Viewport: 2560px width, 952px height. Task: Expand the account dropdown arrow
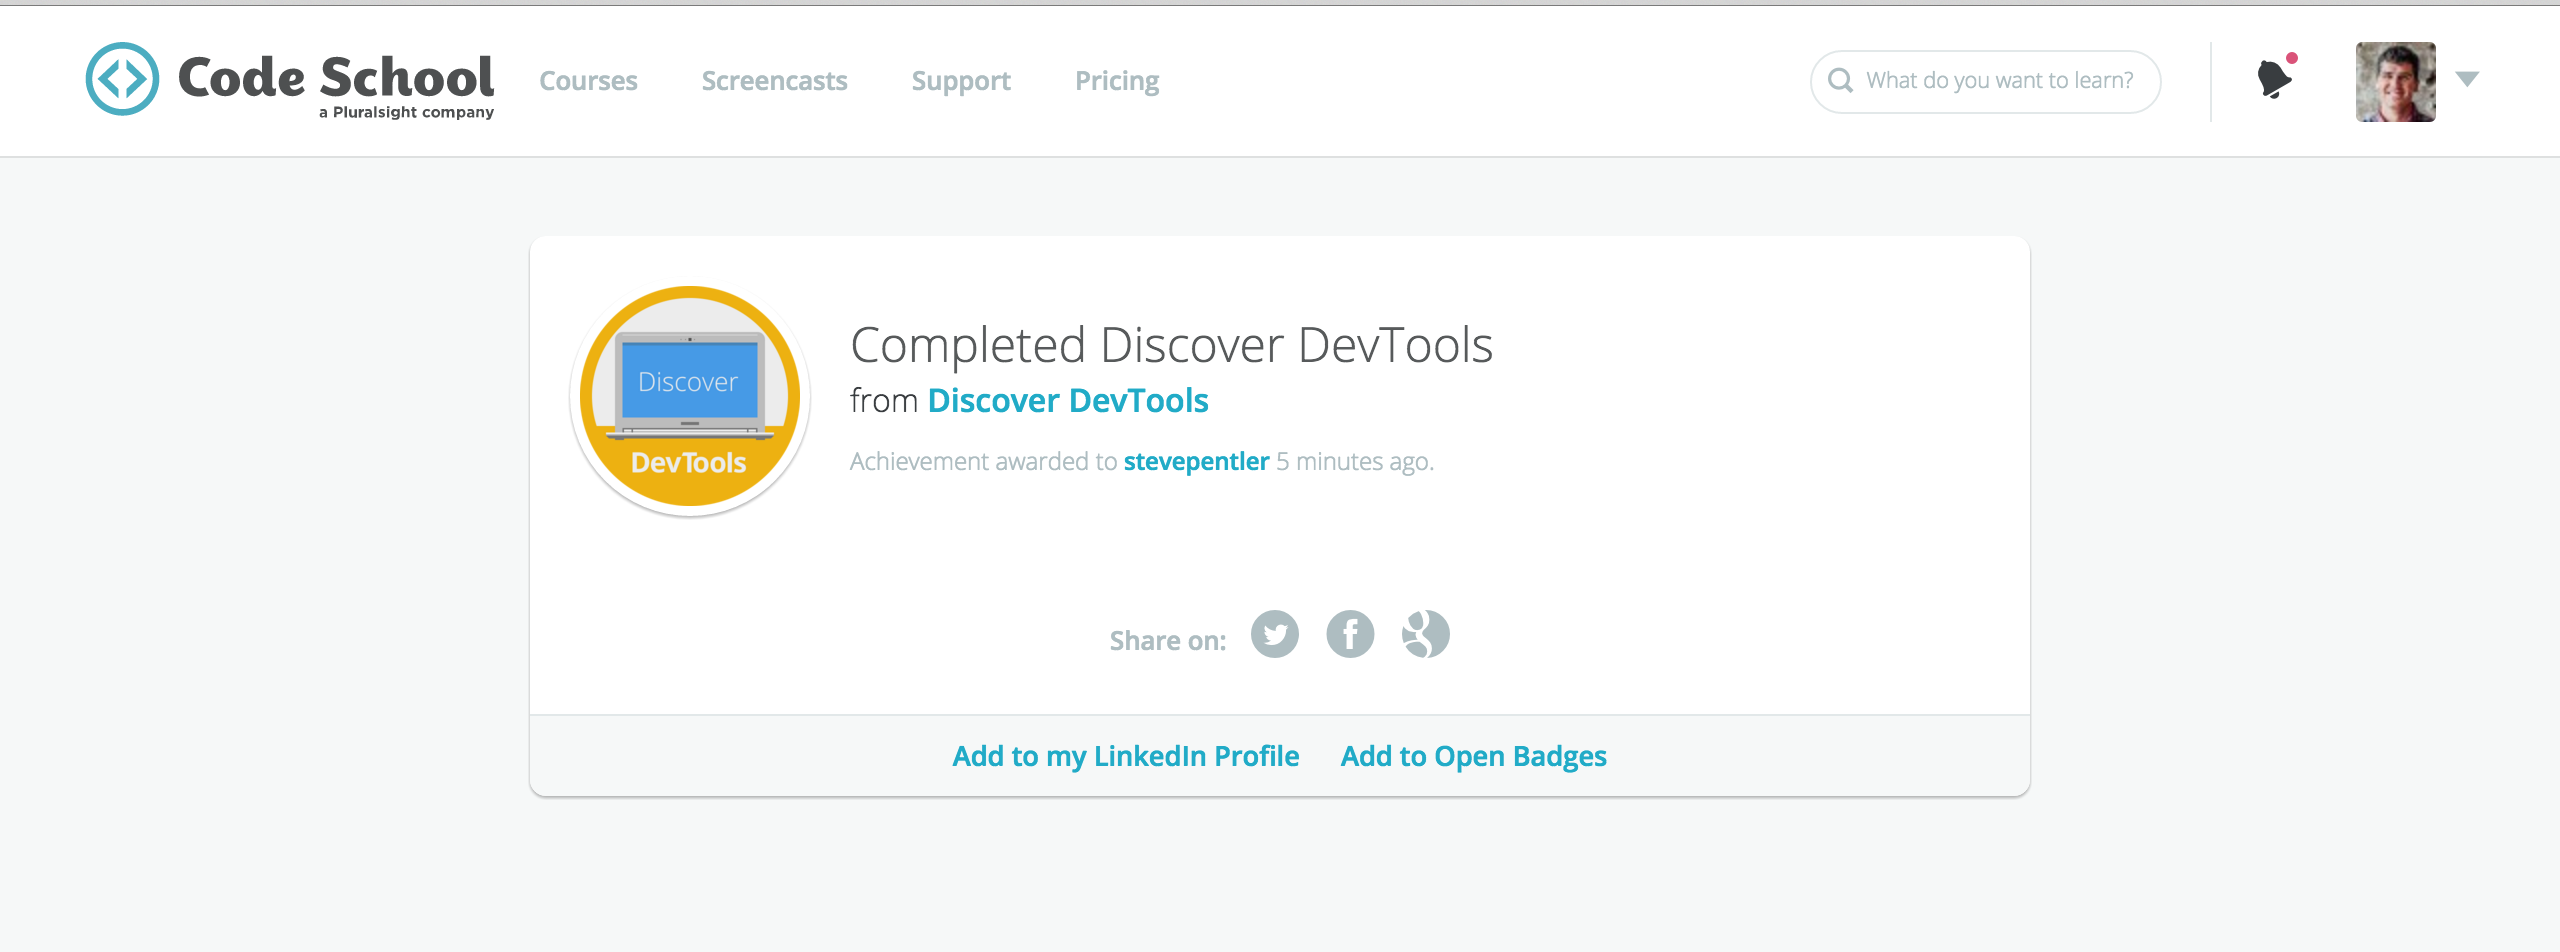pyautogui.click(x=2467, y=79)
